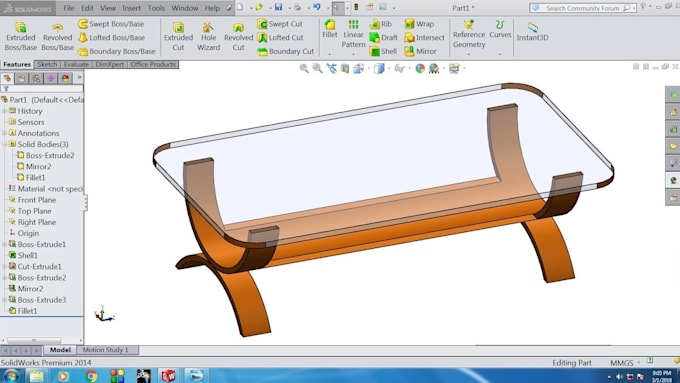Viewport: 680px width, 383px height.
Task: Expand the Boss-Extrude1 feature node
Action: tap(4, 244)
